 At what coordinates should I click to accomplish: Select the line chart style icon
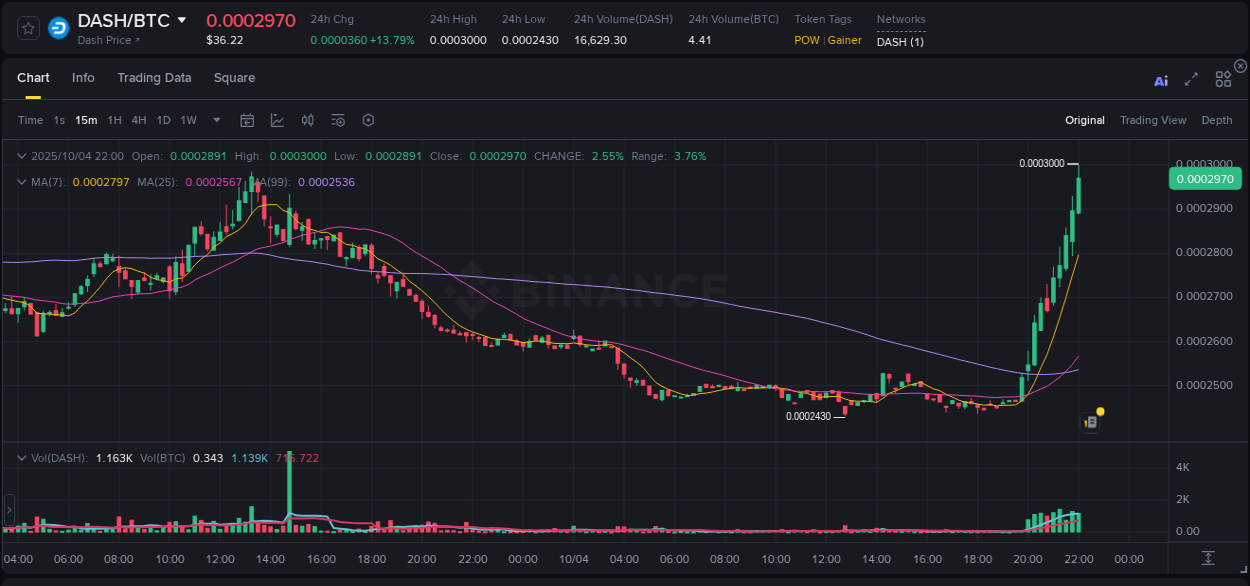click(277, 120)
